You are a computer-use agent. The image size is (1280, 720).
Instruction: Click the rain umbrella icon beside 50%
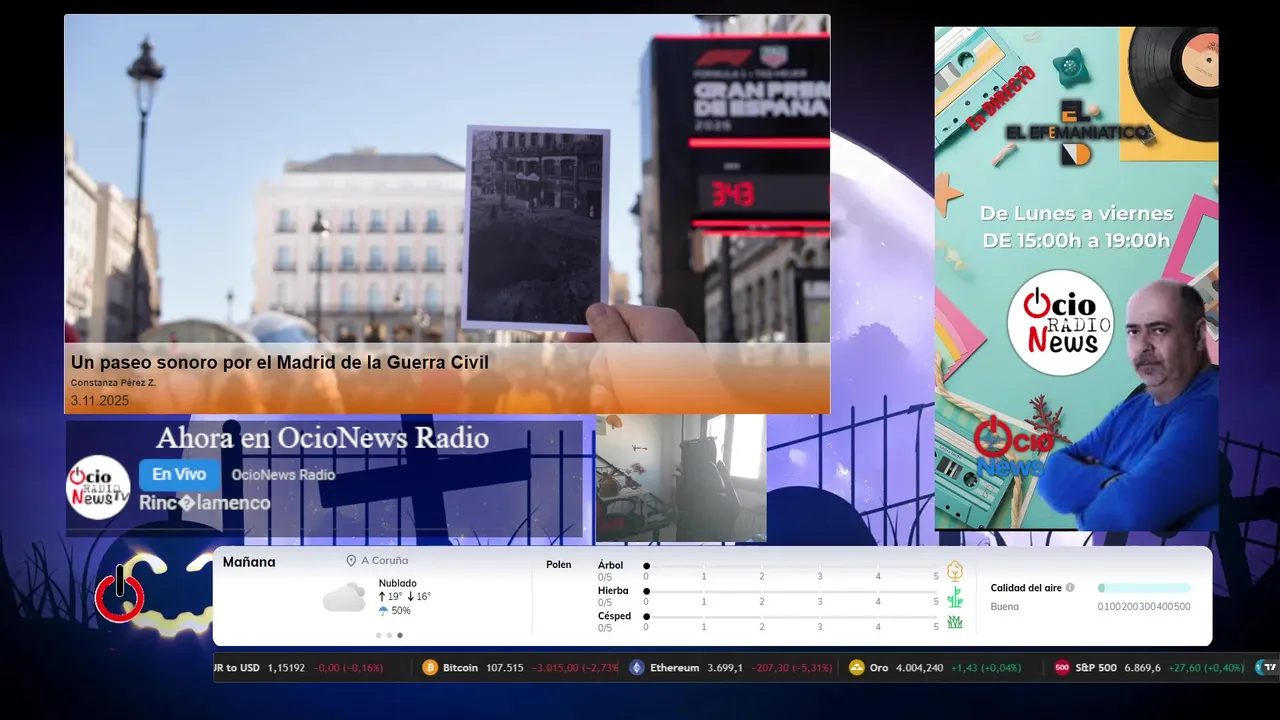[x=383, y=611]
